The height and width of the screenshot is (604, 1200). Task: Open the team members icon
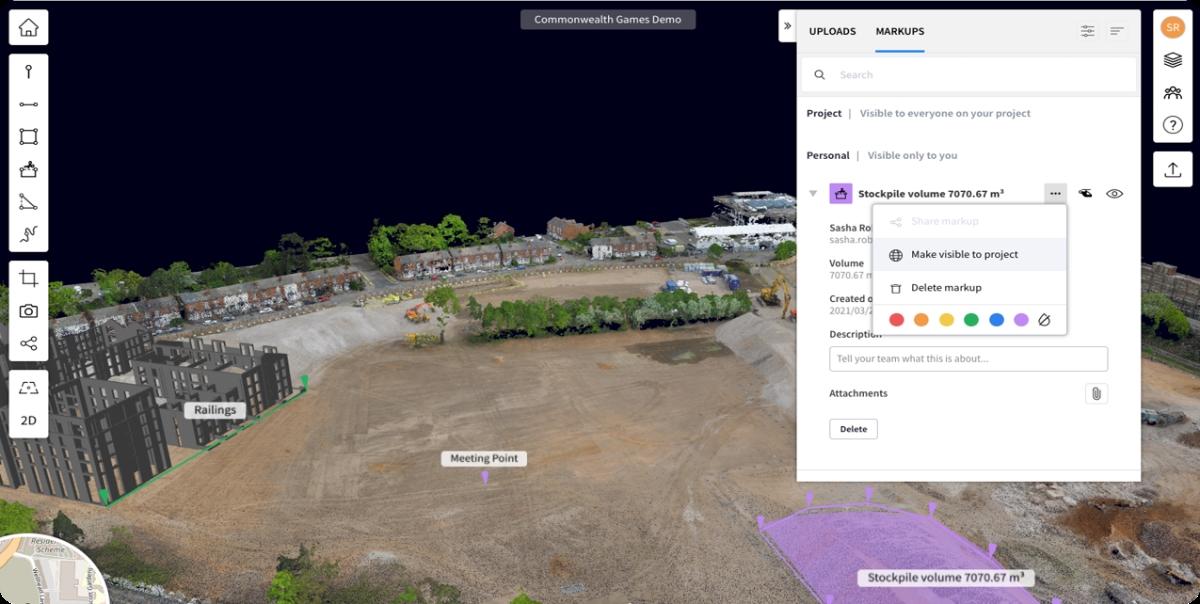point(1172,93)
